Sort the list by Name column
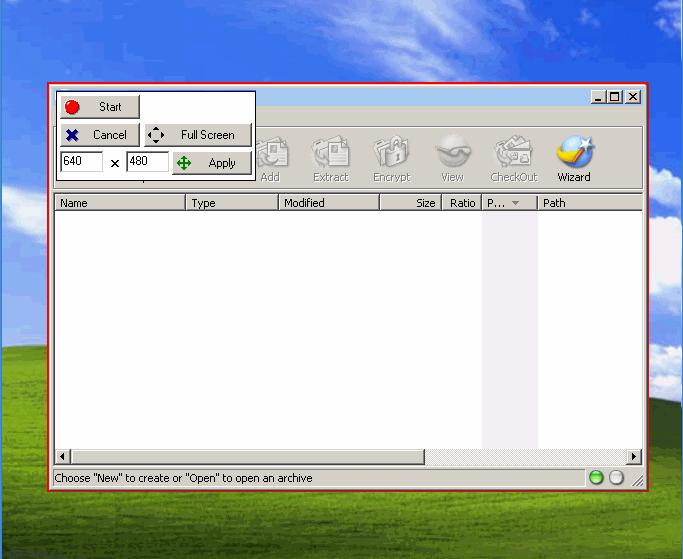The width and height of the screenshot is (683, 559). point(120,203)
